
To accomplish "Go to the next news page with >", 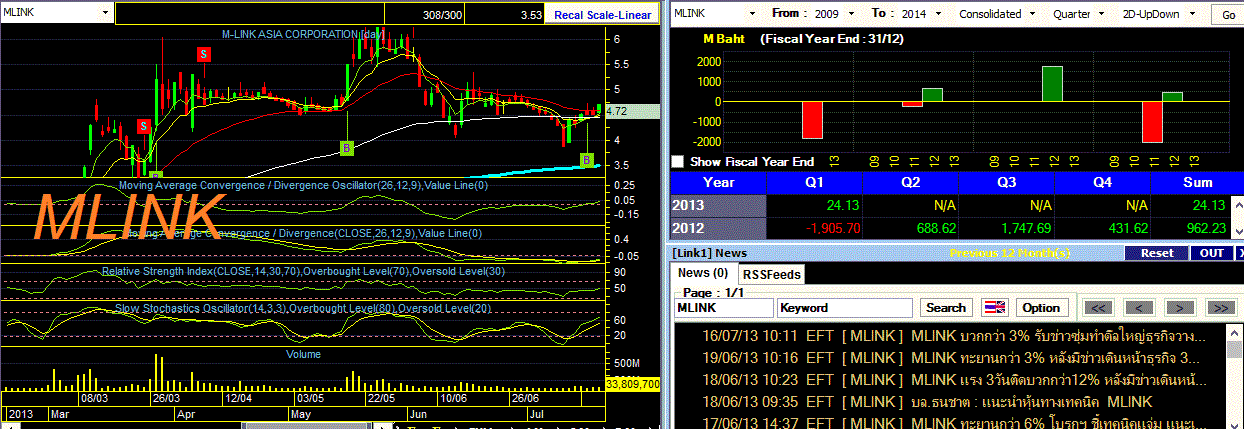I will coord(1179,308).
